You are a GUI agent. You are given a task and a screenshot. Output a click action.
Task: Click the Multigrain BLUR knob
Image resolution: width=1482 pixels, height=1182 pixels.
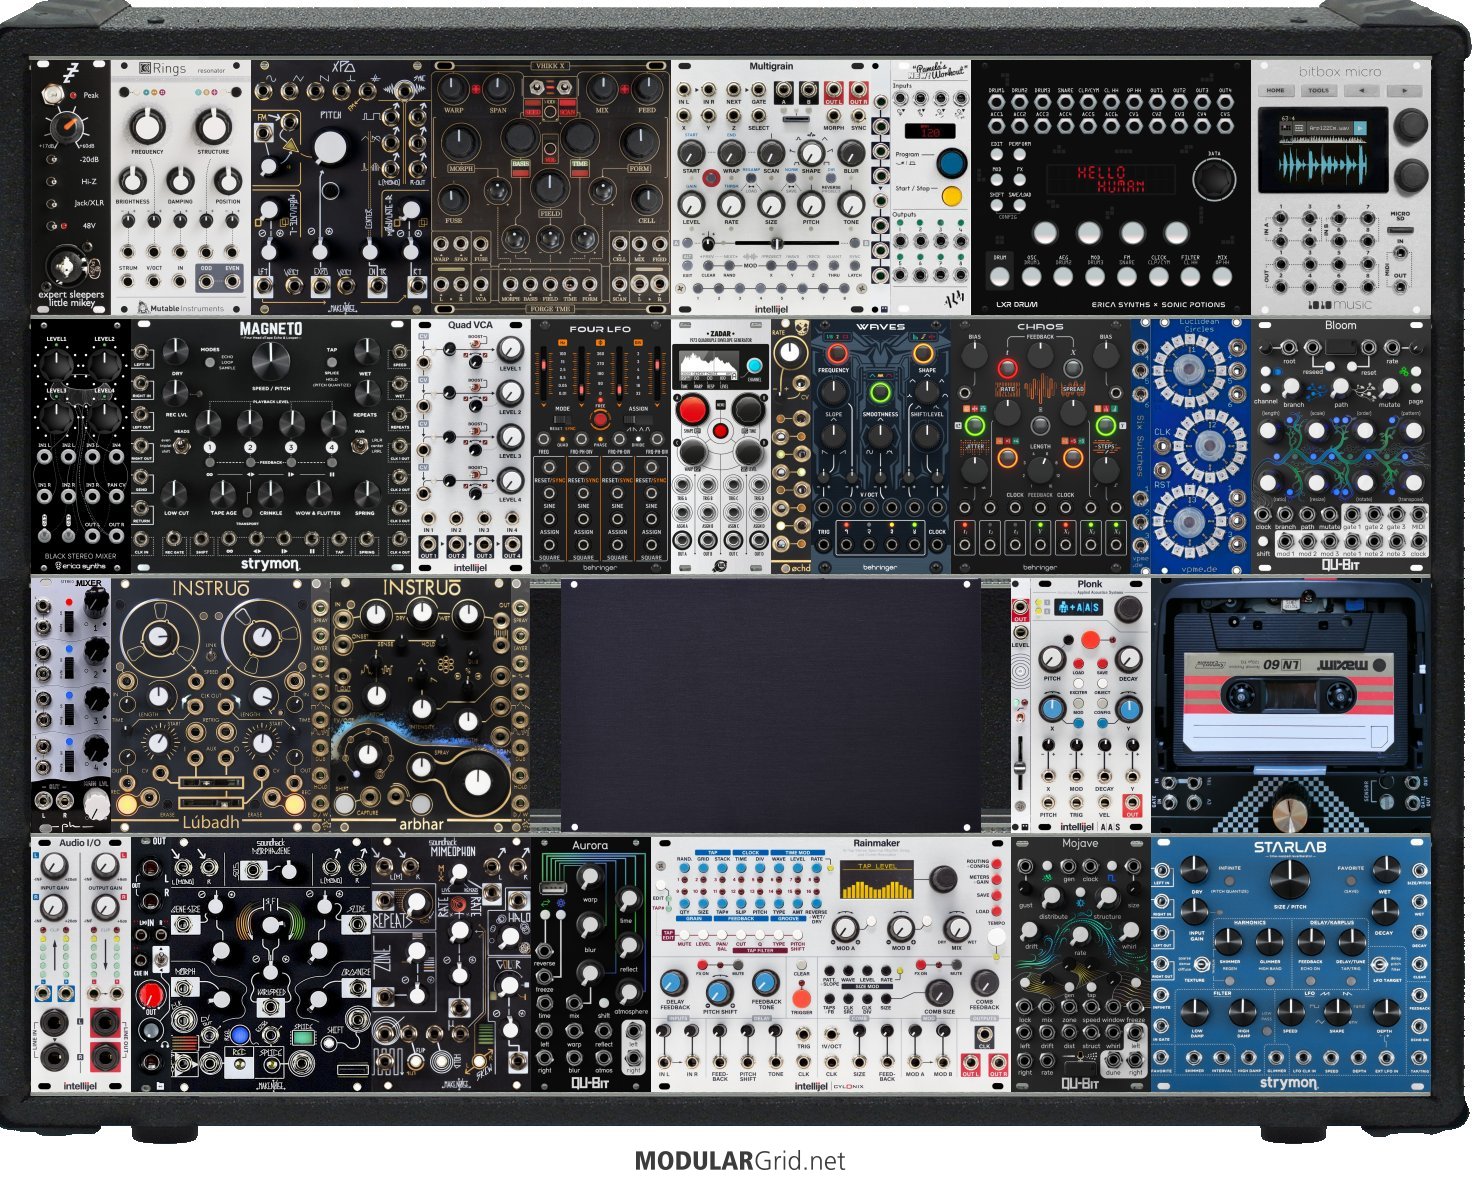(851, 153)
